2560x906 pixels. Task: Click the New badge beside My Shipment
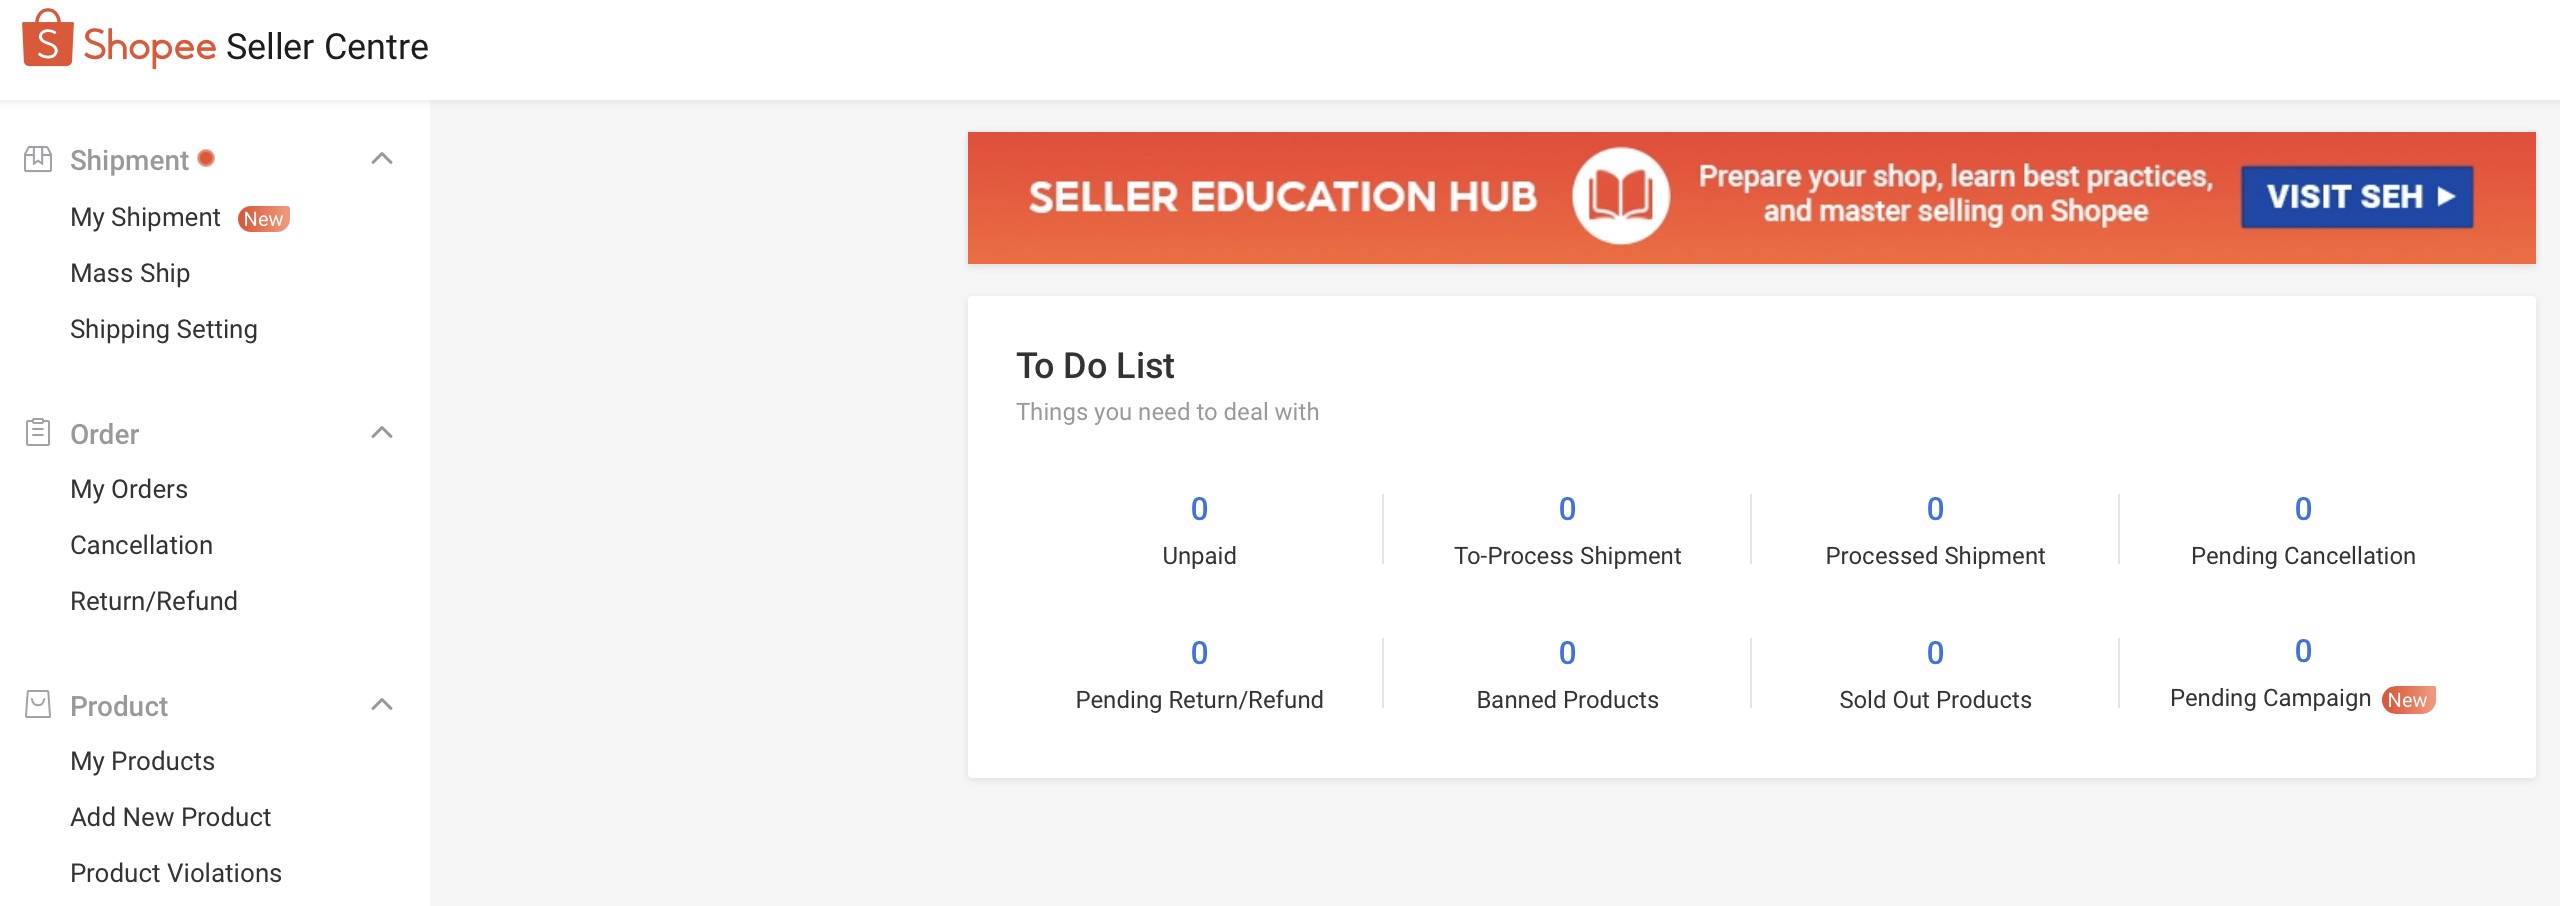[x=263, y=219]
